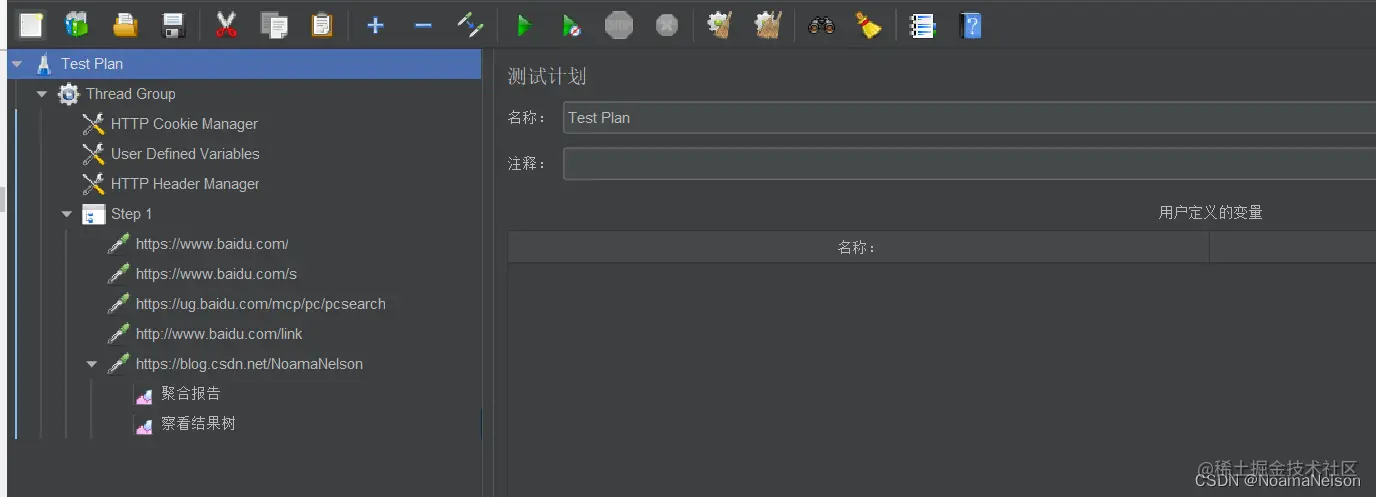This screenshot has width=1376, height=497.
Task: Open the 察看结果树 listener
Action: (198, 424)
